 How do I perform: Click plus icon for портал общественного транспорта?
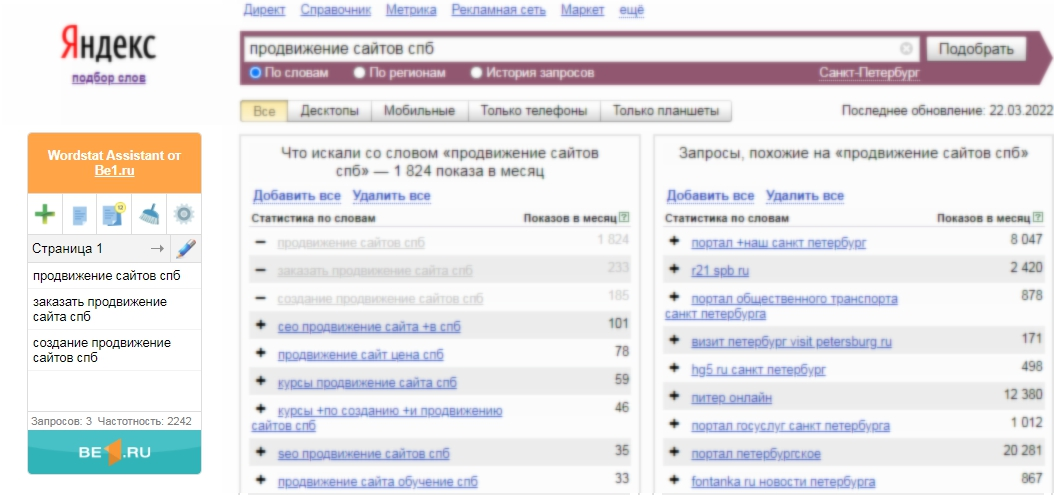point(674,297)
